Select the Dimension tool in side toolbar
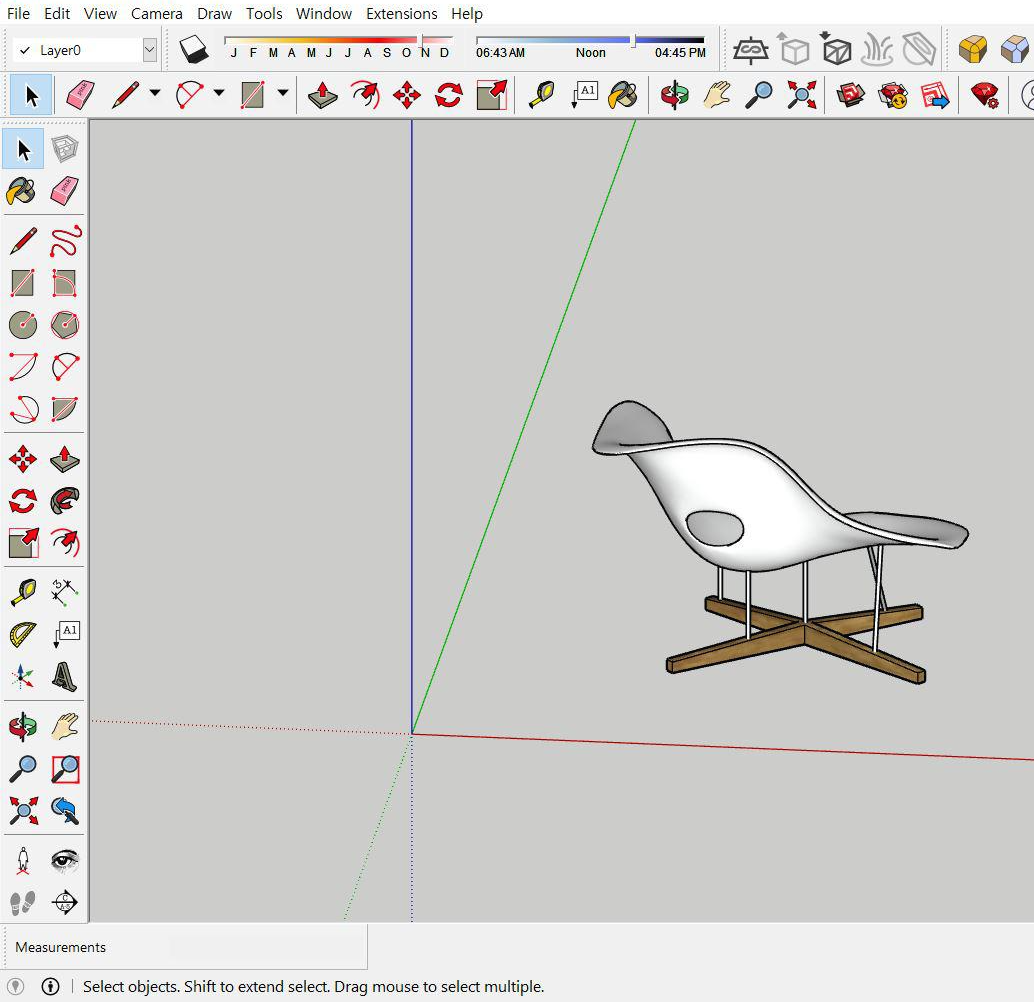This screenshot has height=1002, width=1034. [x=65, y=592]
